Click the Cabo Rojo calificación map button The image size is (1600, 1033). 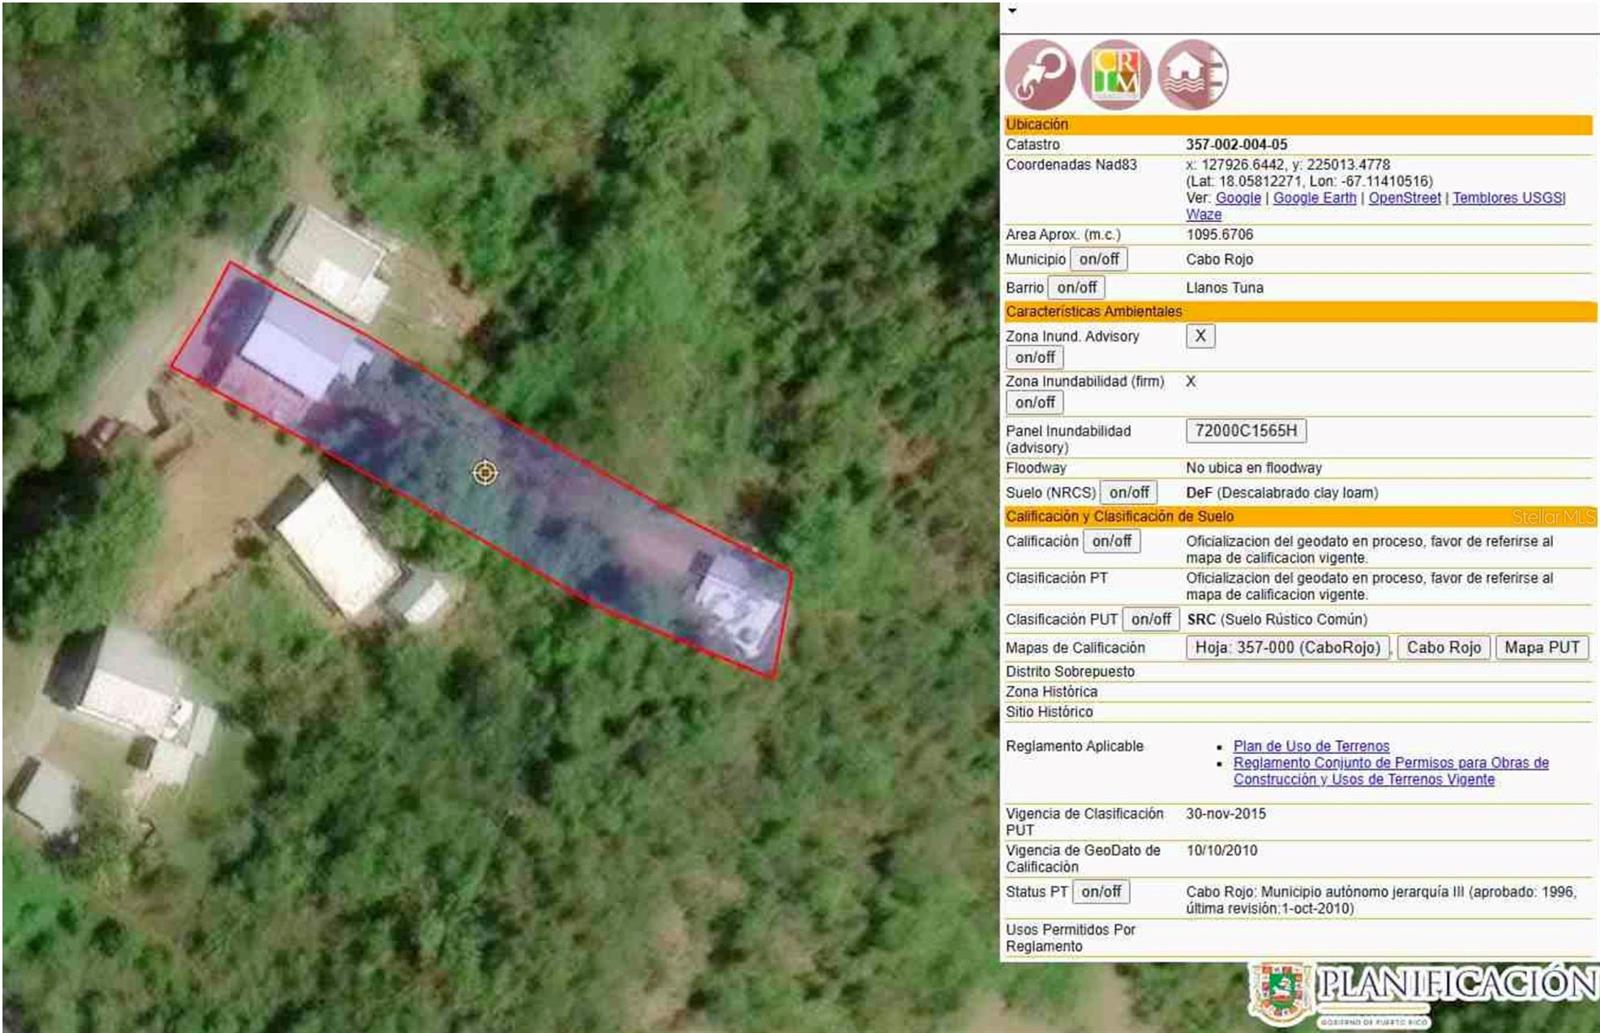(1443, 647)
